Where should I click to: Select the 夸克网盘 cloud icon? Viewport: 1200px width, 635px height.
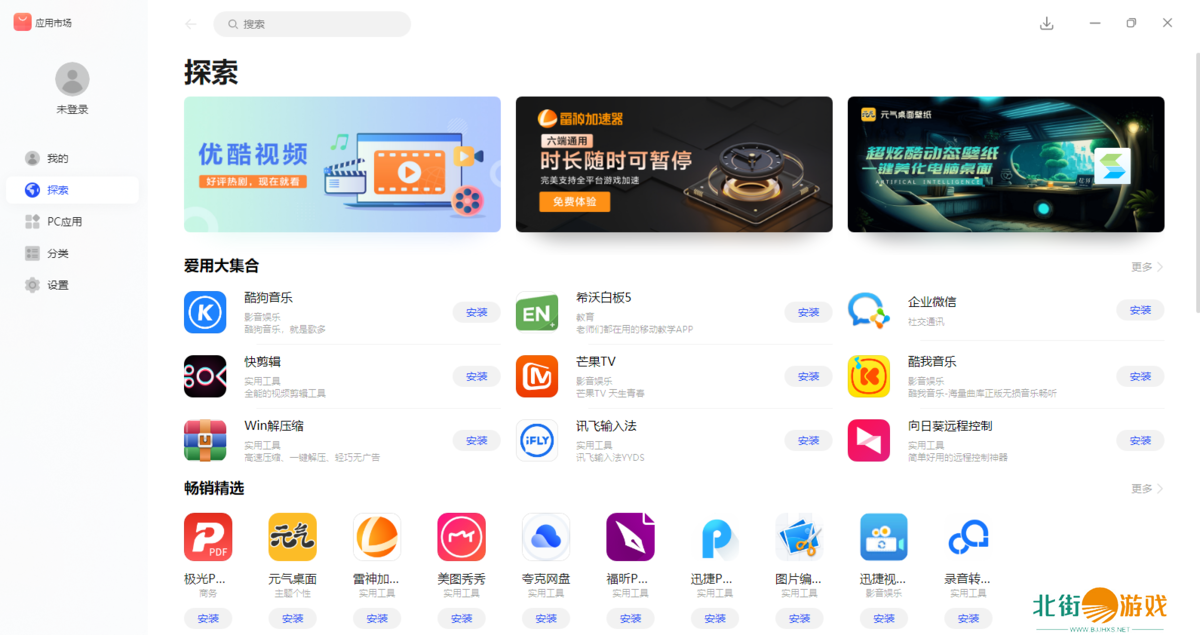coord(546,537)
